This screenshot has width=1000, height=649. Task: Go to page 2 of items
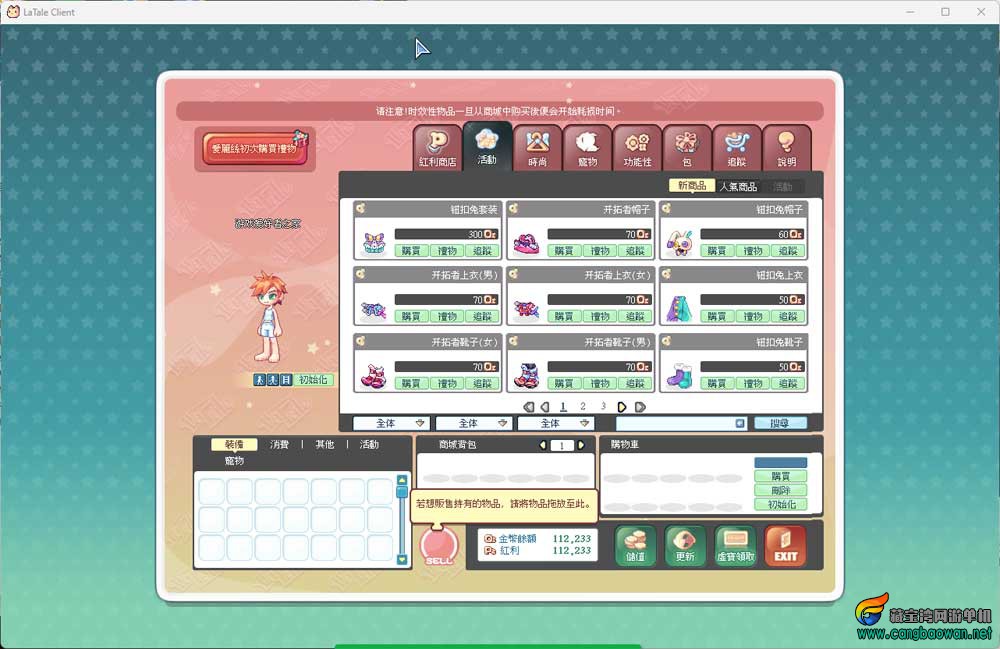pos(582,407)
